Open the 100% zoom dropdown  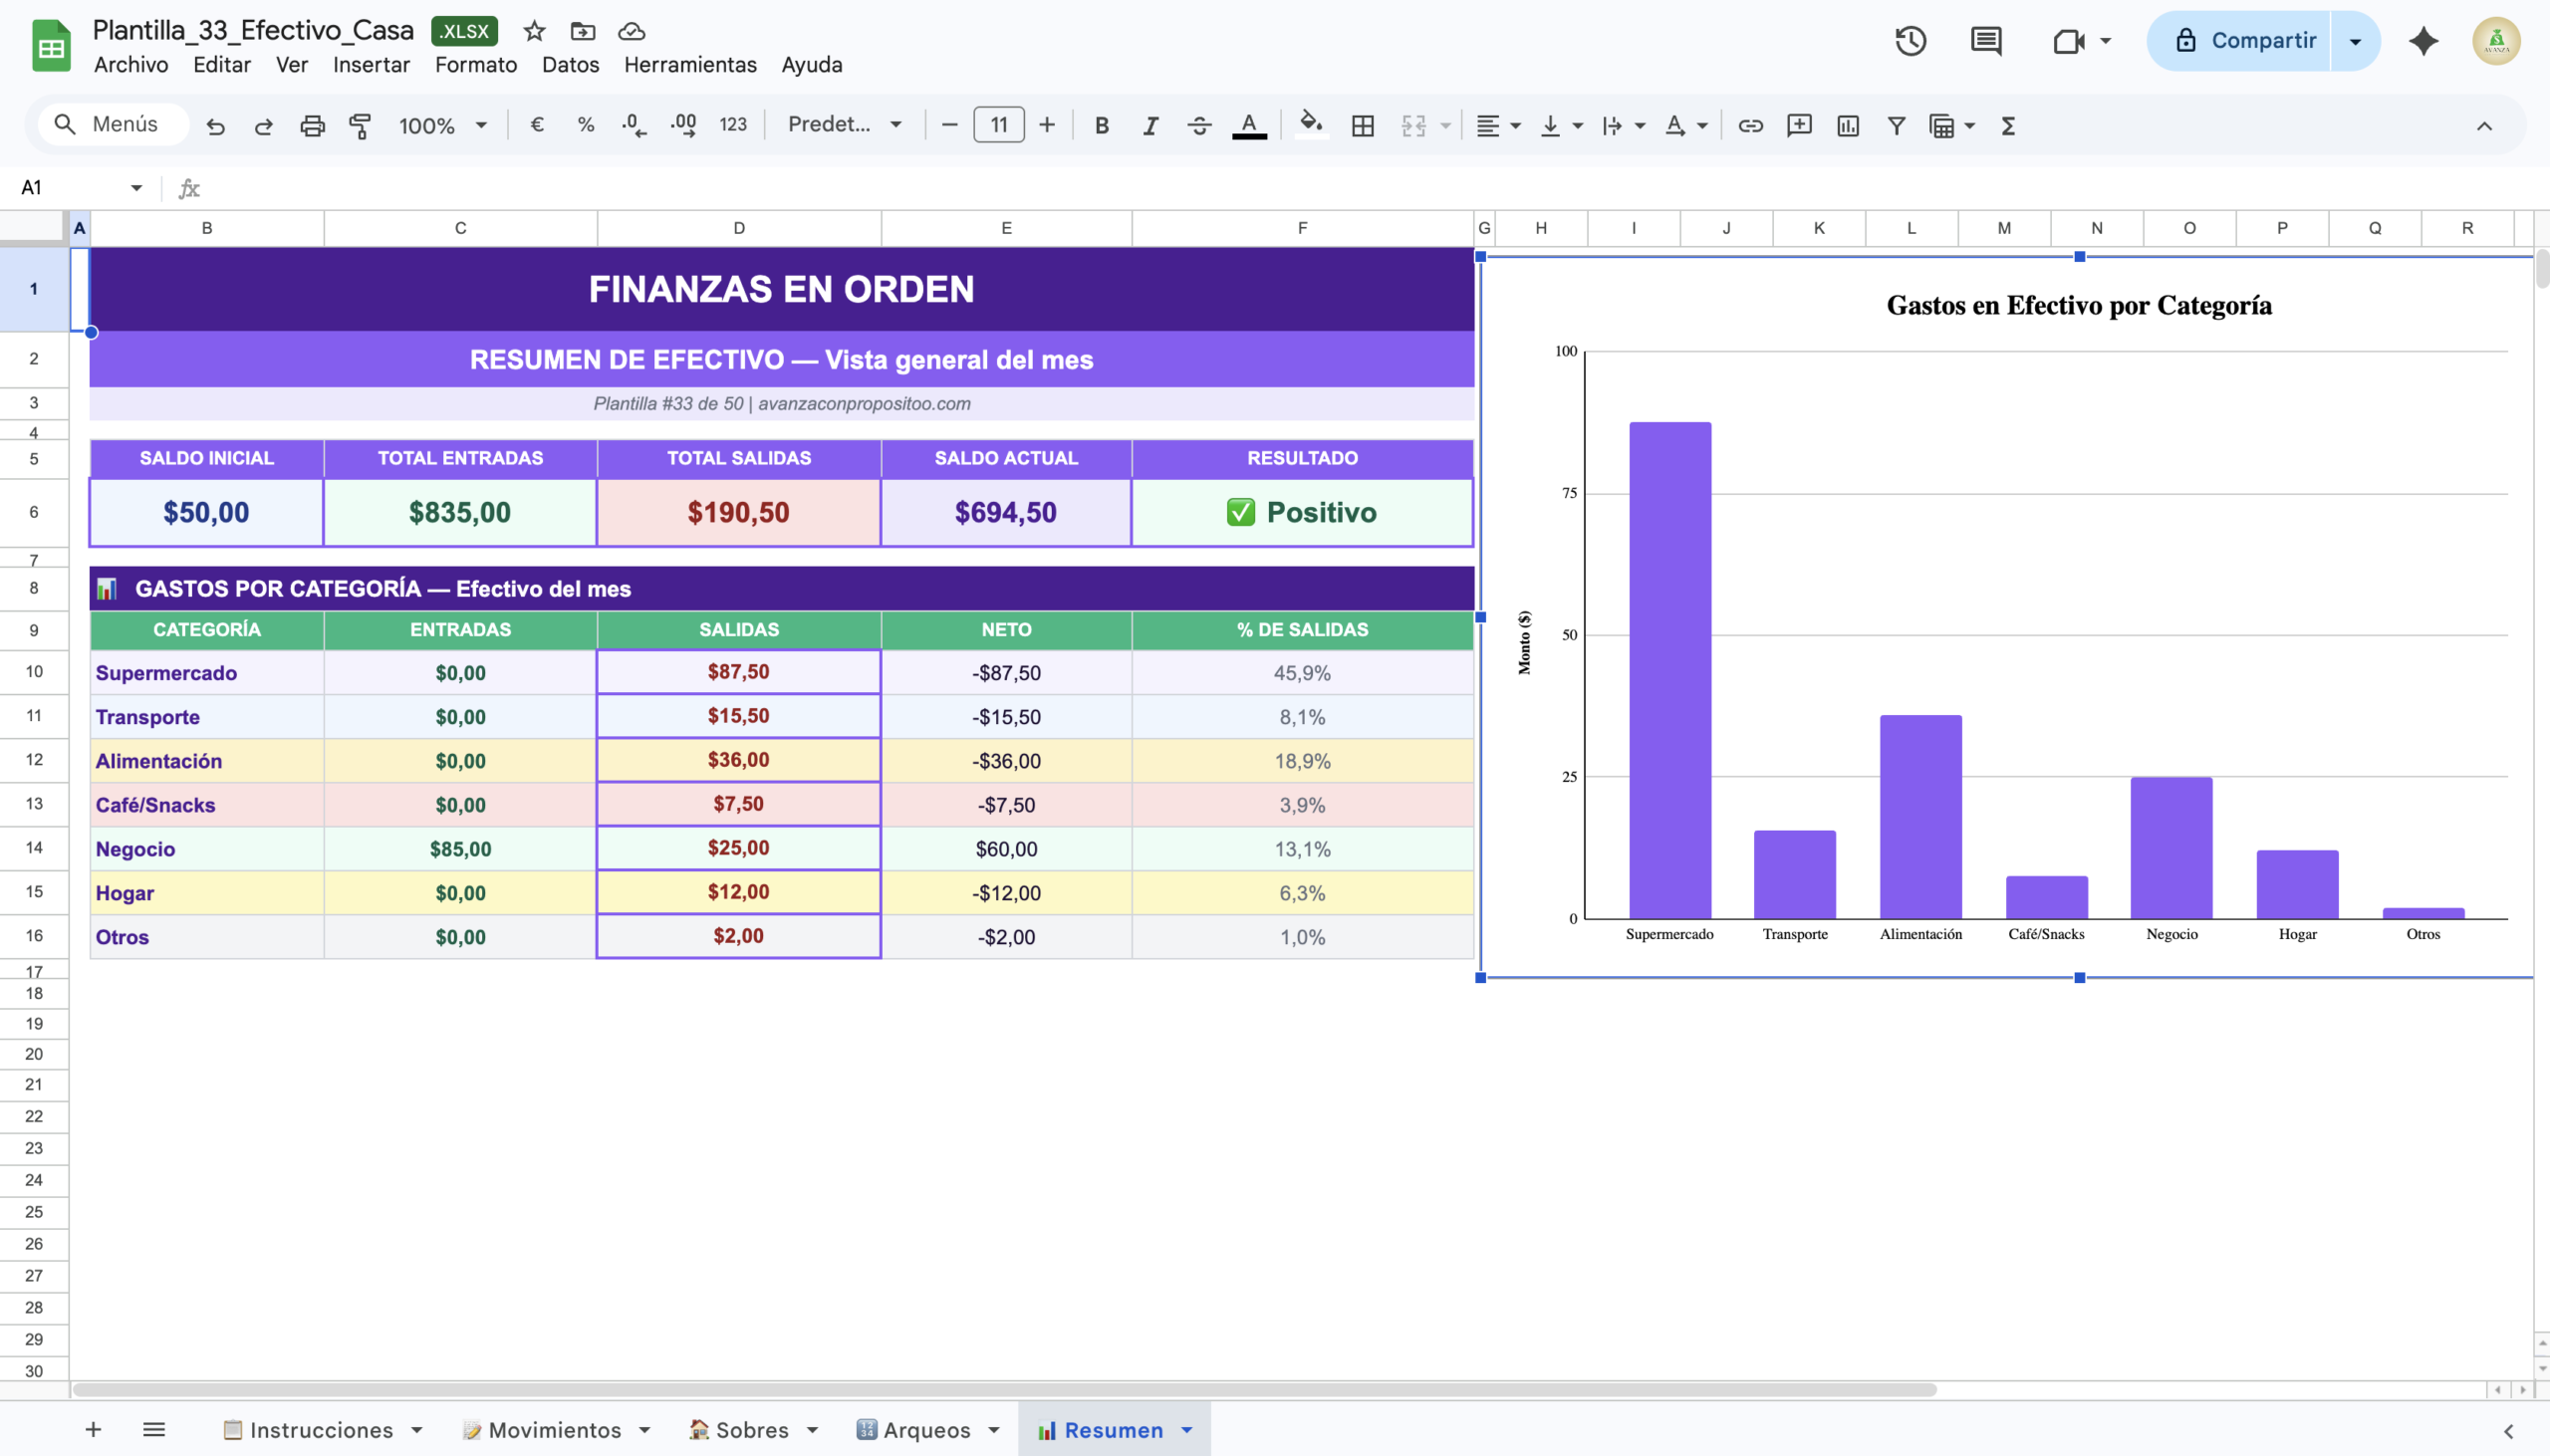pos(442,125)
